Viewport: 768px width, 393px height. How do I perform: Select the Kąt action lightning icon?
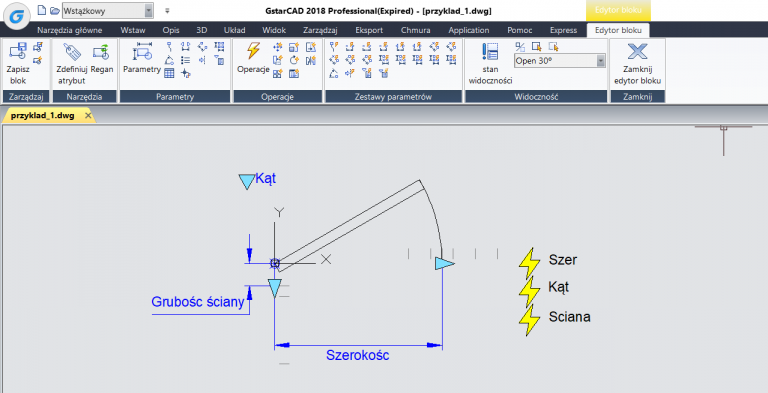(x=528, y=292)
